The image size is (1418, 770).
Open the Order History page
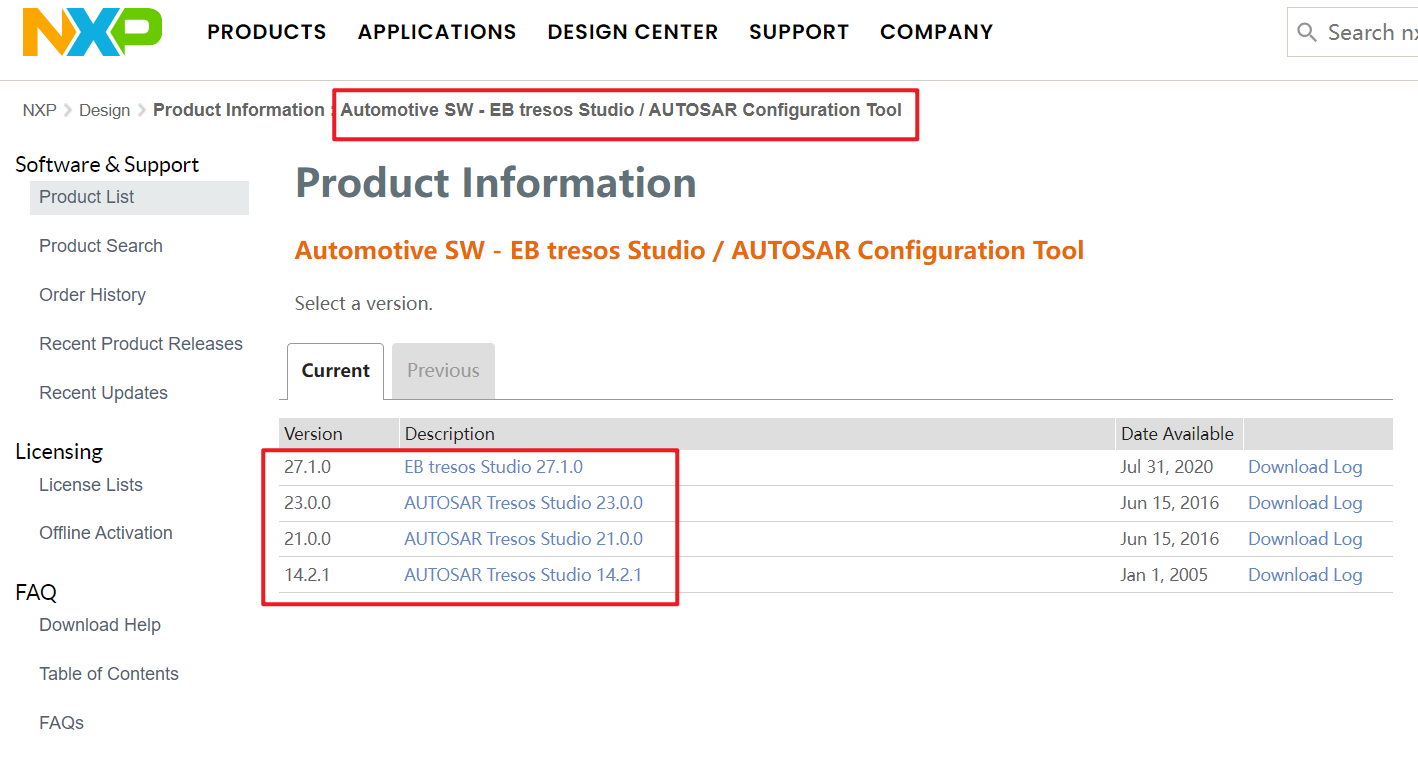92,294
